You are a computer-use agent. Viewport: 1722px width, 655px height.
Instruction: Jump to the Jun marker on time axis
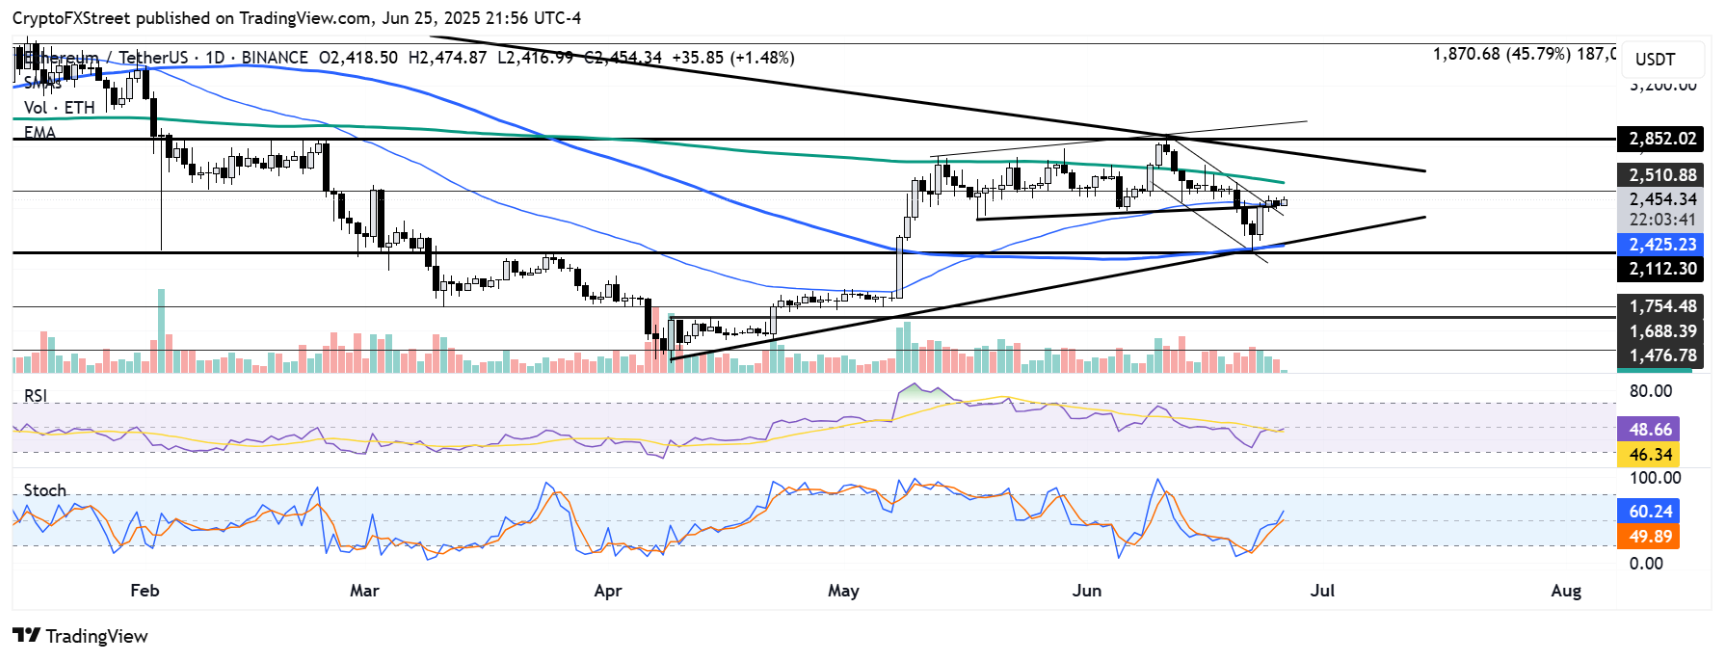tap(1087, 590)
